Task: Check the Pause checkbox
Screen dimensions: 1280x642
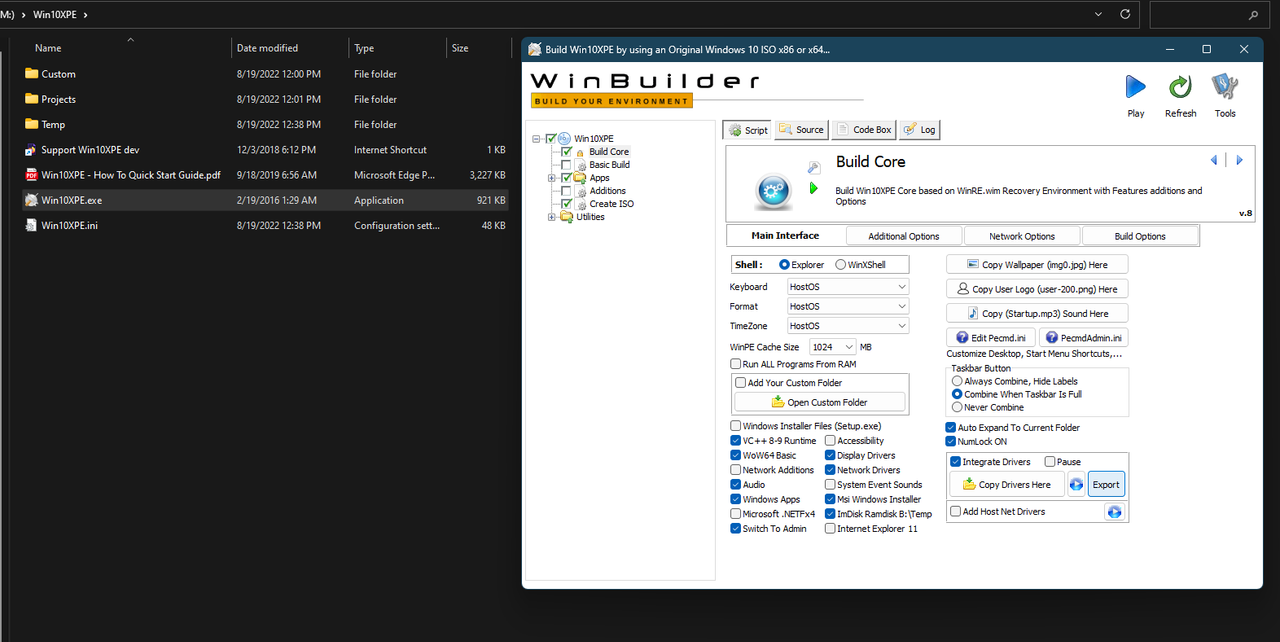Action: [1050, 462]
